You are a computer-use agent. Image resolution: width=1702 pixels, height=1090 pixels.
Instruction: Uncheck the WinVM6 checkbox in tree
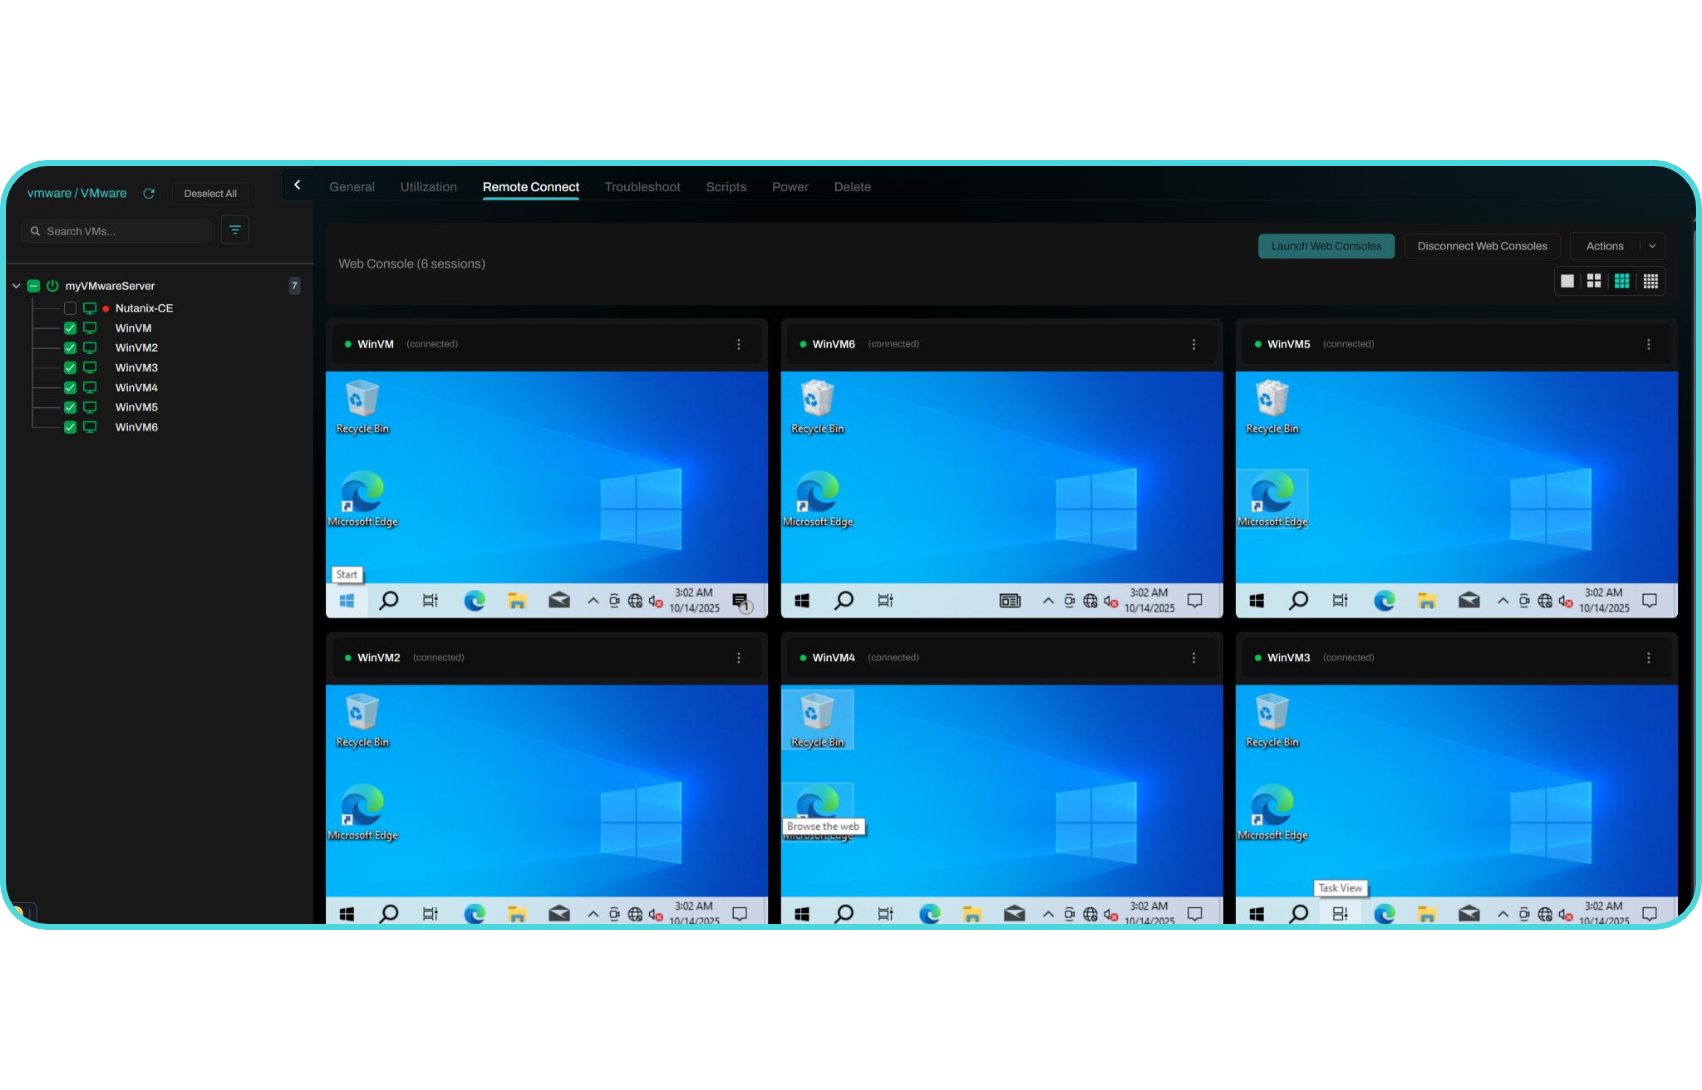70,427
